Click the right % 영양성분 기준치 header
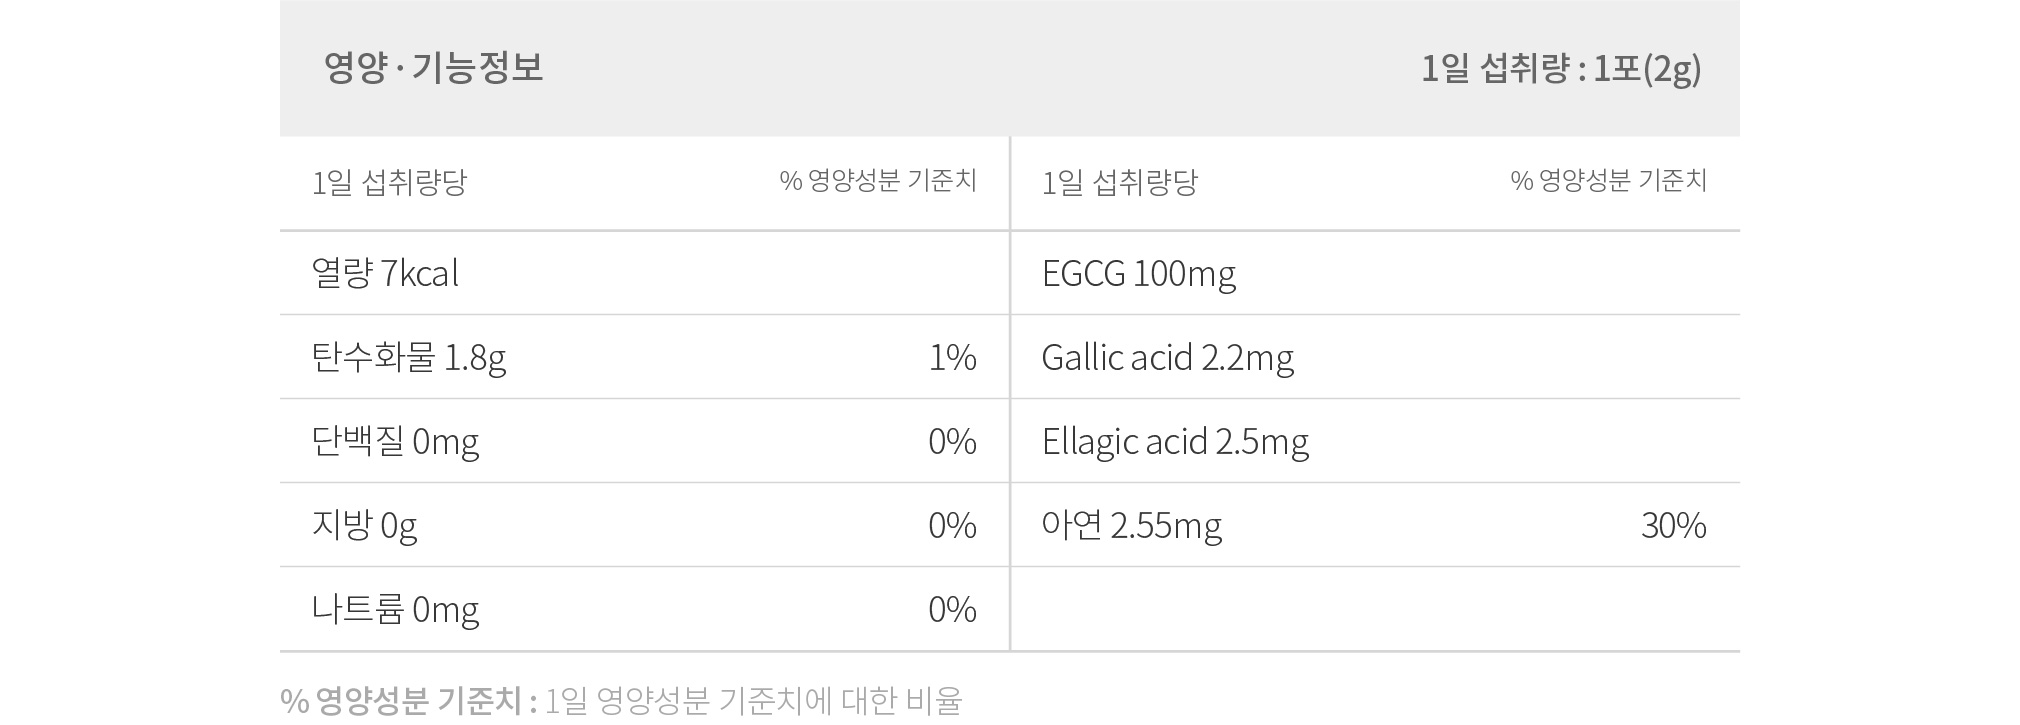The height and width of the screenshot is (725, 2020). [1609, 181]
